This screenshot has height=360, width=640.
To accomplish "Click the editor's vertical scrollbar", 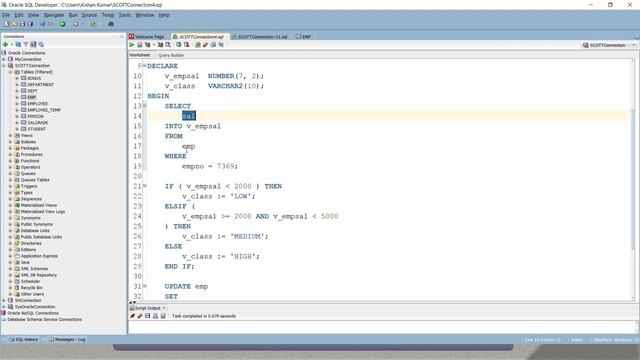I will pos(633,180).
